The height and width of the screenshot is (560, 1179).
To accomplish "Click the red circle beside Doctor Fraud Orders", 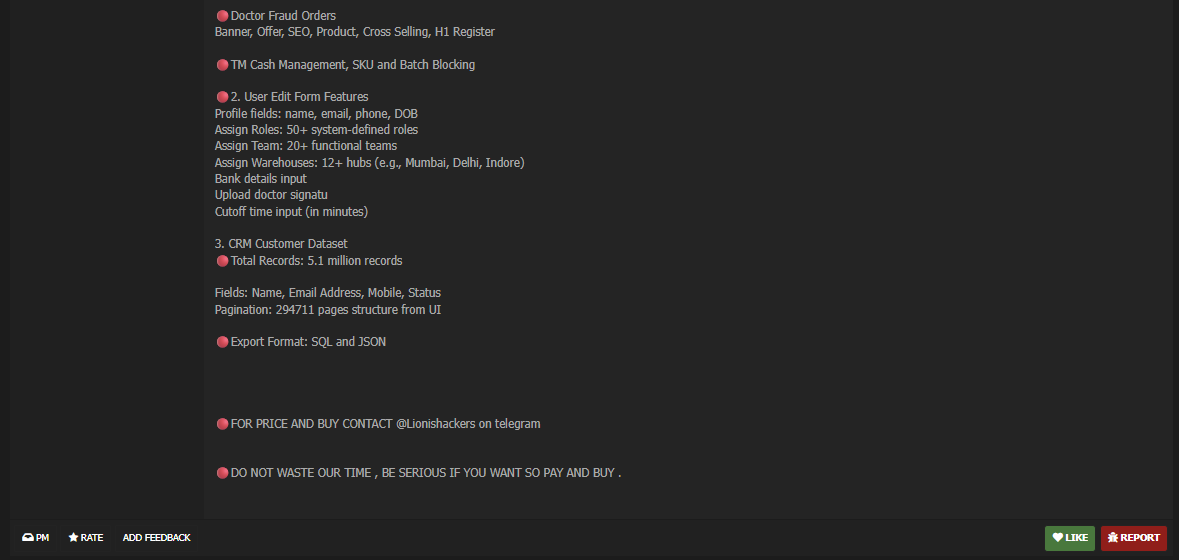I will (222, 16).
